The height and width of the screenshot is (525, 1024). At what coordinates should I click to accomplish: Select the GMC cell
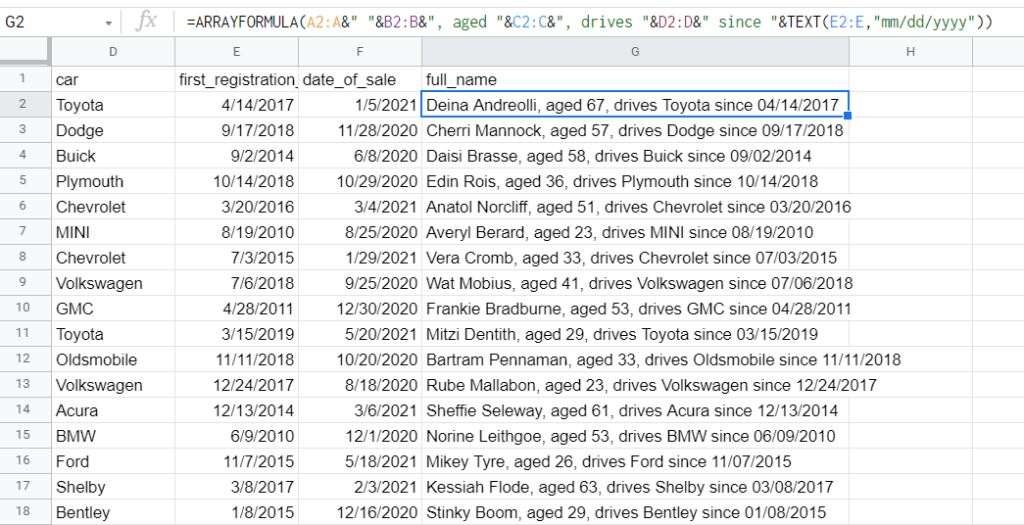tap(113, 308)
